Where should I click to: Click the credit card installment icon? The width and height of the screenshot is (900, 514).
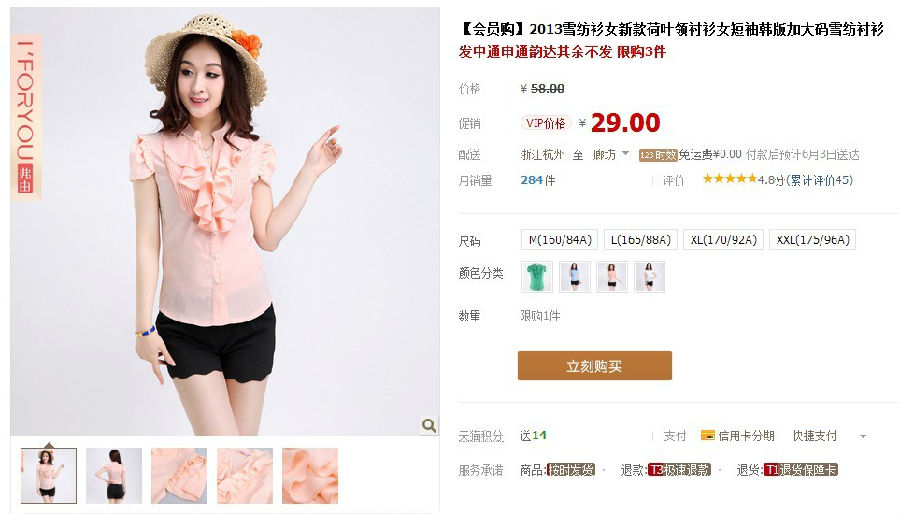708,435
